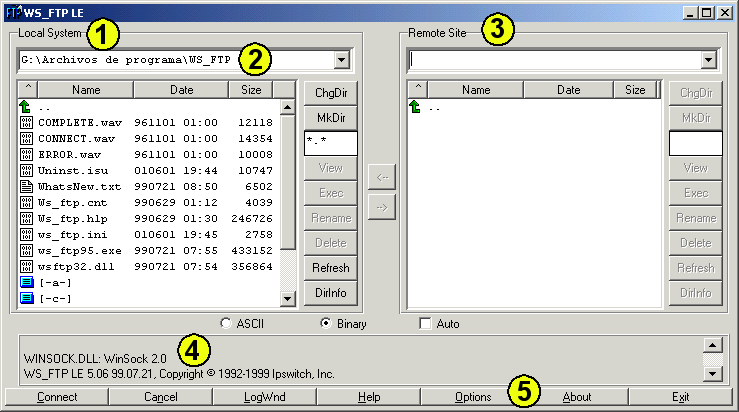Click the remote ChgDir button

point(696,93)
